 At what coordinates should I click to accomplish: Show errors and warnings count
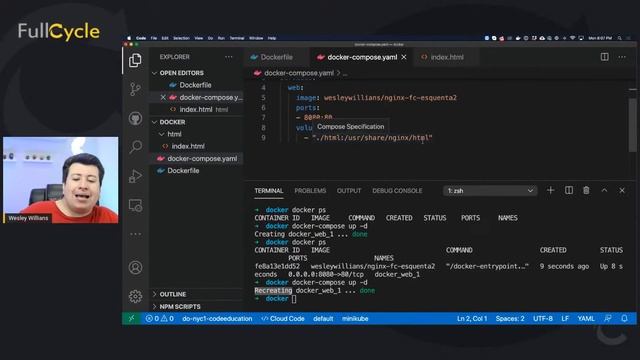click(160, 318)
